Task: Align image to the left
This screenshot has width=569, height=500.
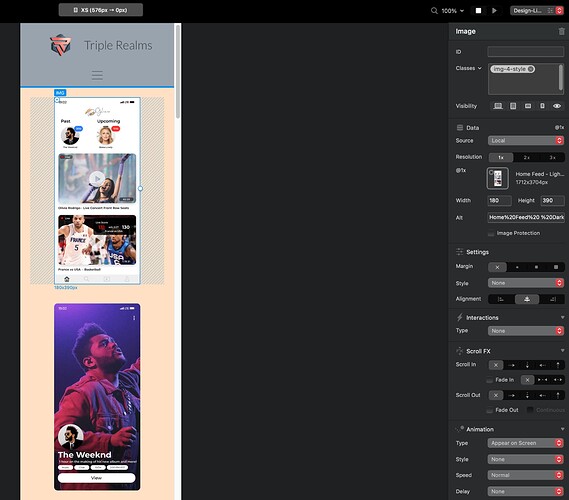Action: 501,299
